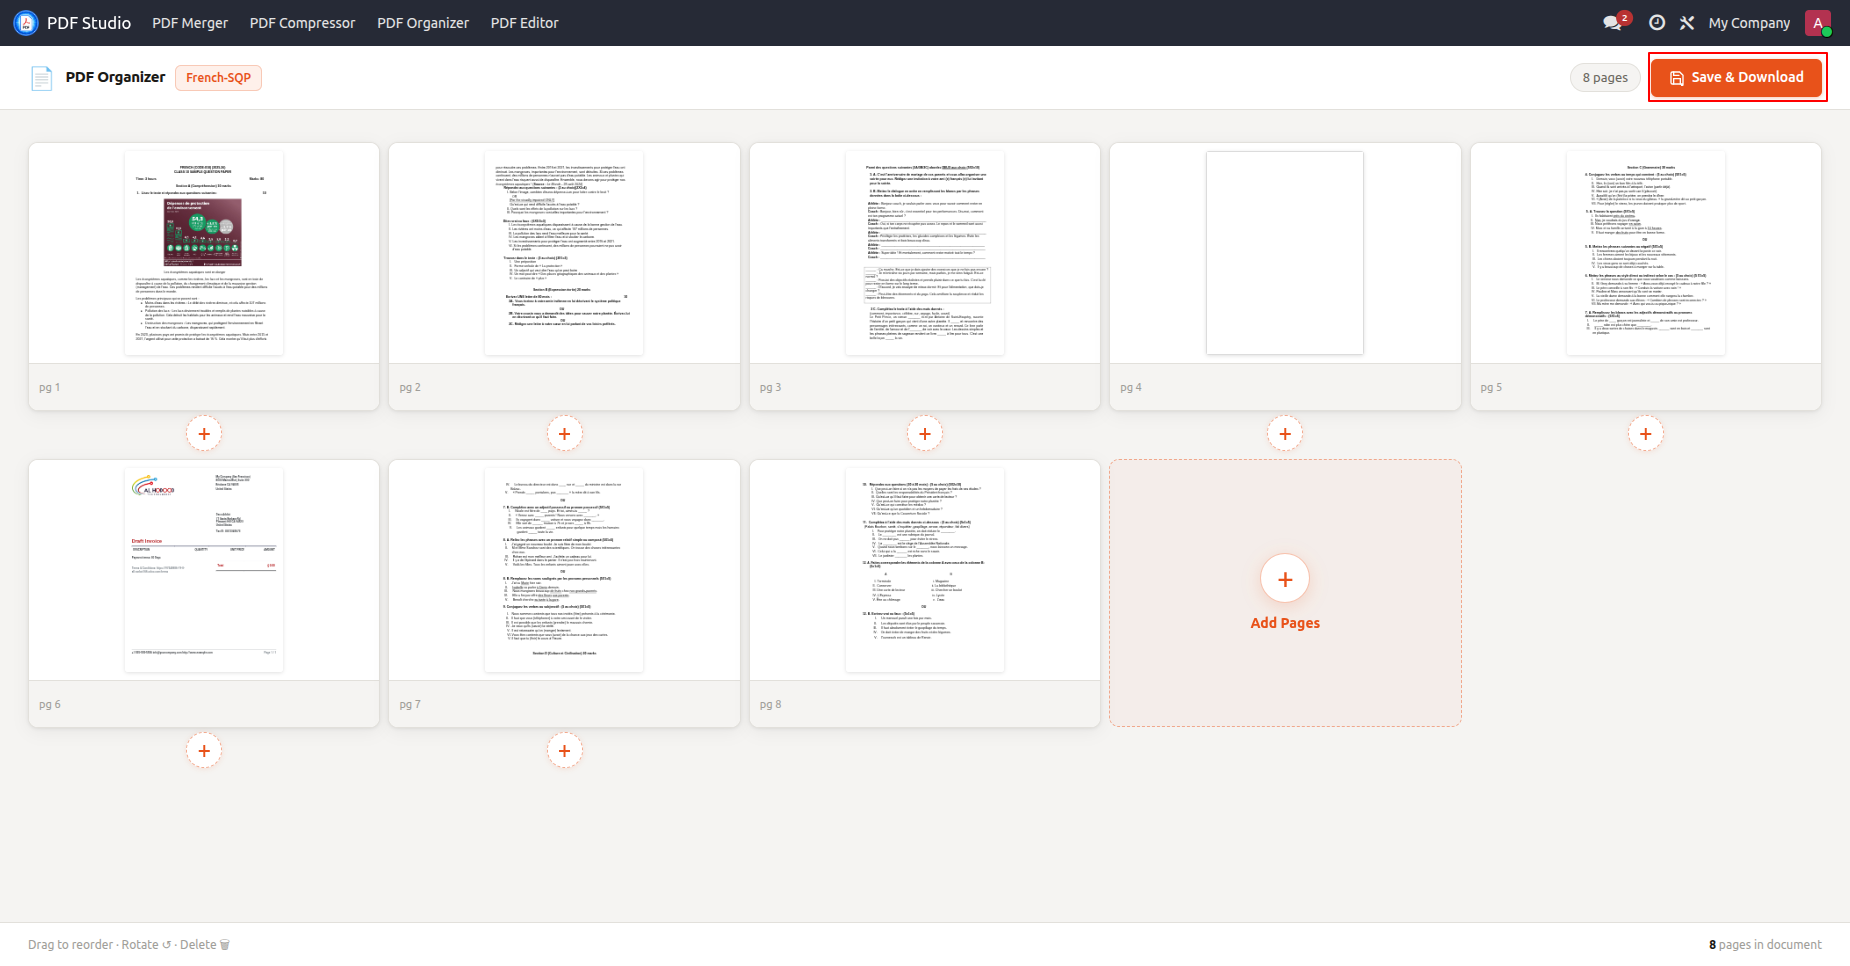Open the debug tools wrench icon

pyautogui.click(x=1687, y=22)
